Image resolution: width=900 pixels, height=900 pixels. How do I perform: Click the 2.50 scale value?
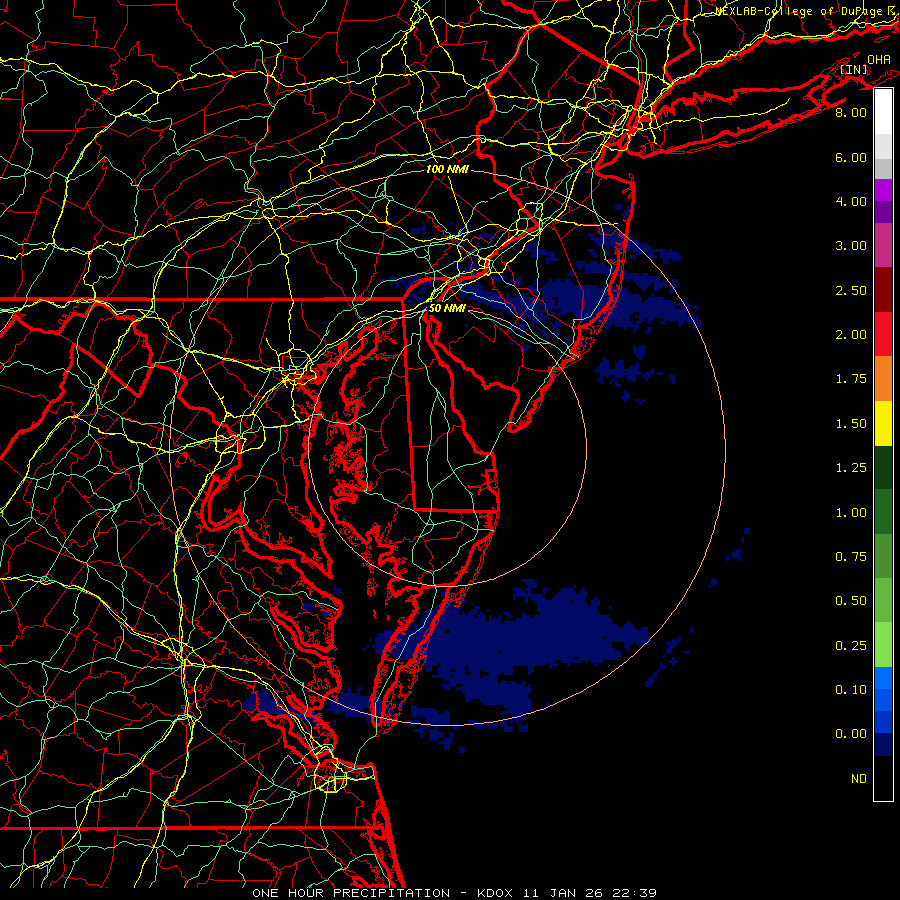coord(851,290)
